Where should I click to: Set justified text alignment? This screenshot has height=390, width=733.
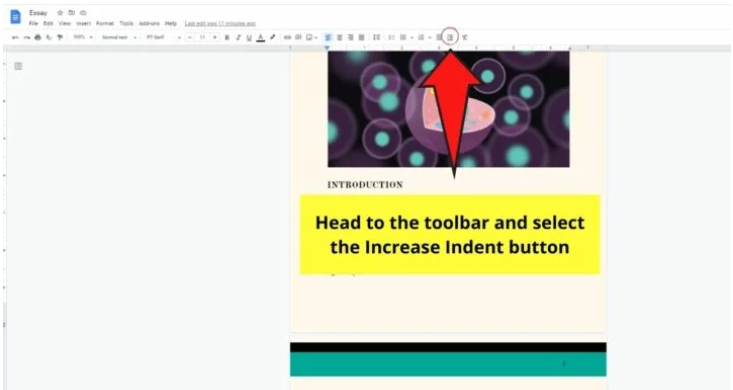tap(361, 37)
